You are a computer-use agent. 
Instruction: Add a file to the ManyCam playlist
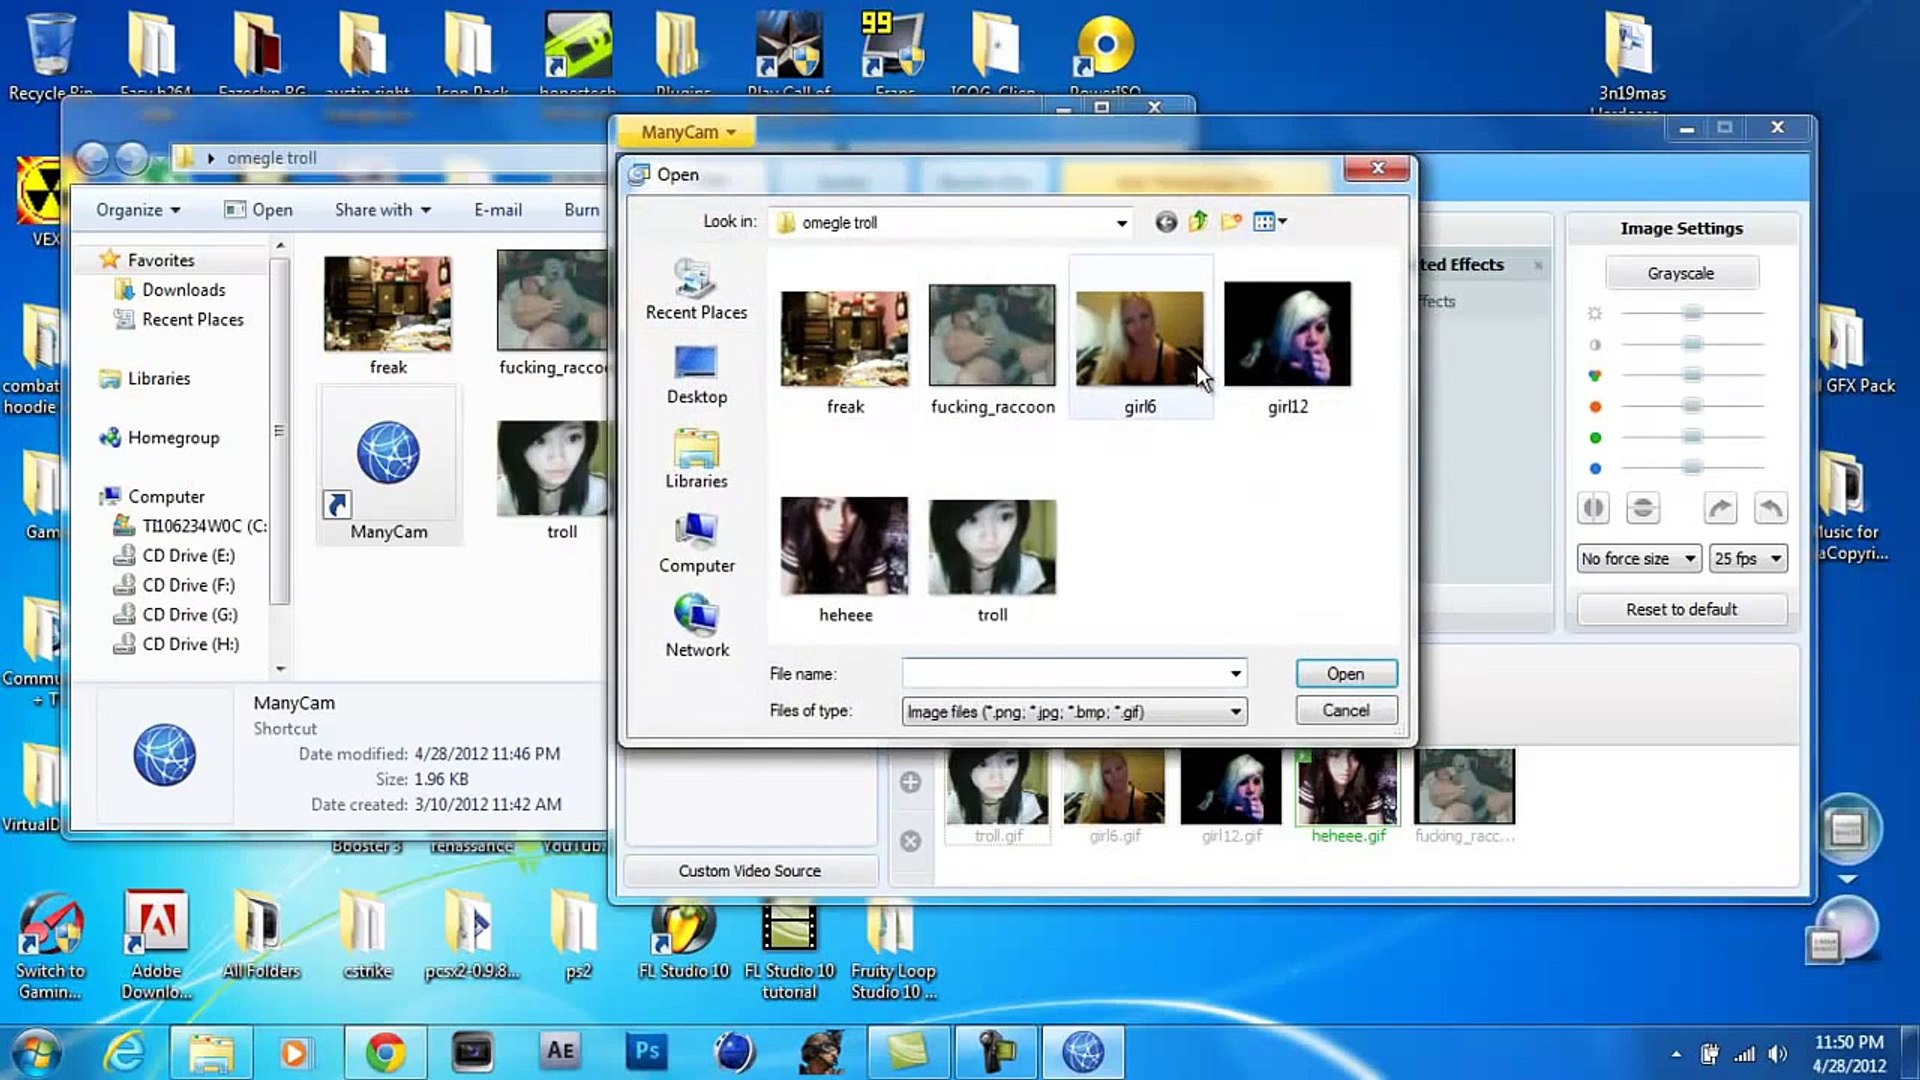pos(910,782)
